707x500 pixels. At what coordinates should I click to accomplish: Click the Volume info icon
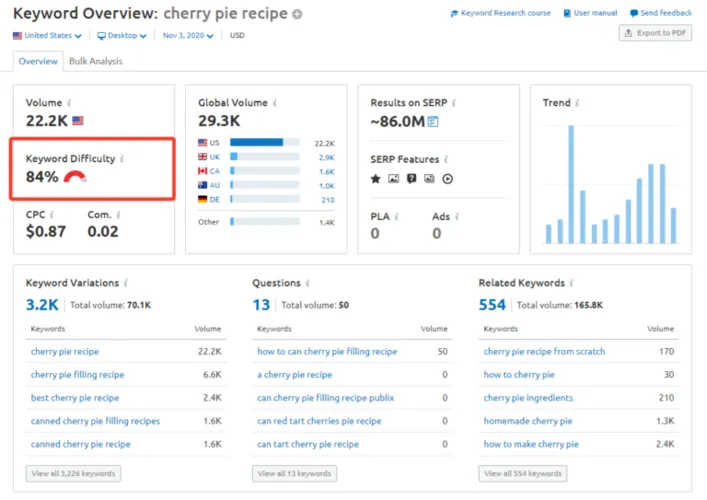(x=69, y=103)
